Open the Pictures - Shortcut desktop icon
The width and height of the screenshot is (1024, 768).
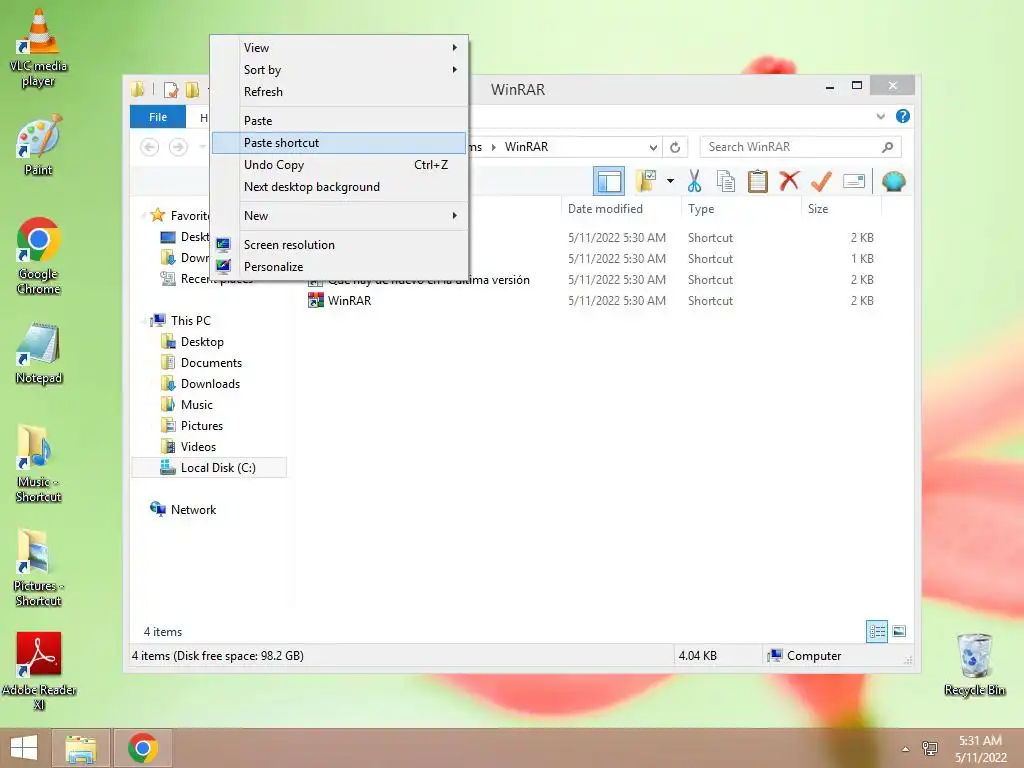[39, 568]
